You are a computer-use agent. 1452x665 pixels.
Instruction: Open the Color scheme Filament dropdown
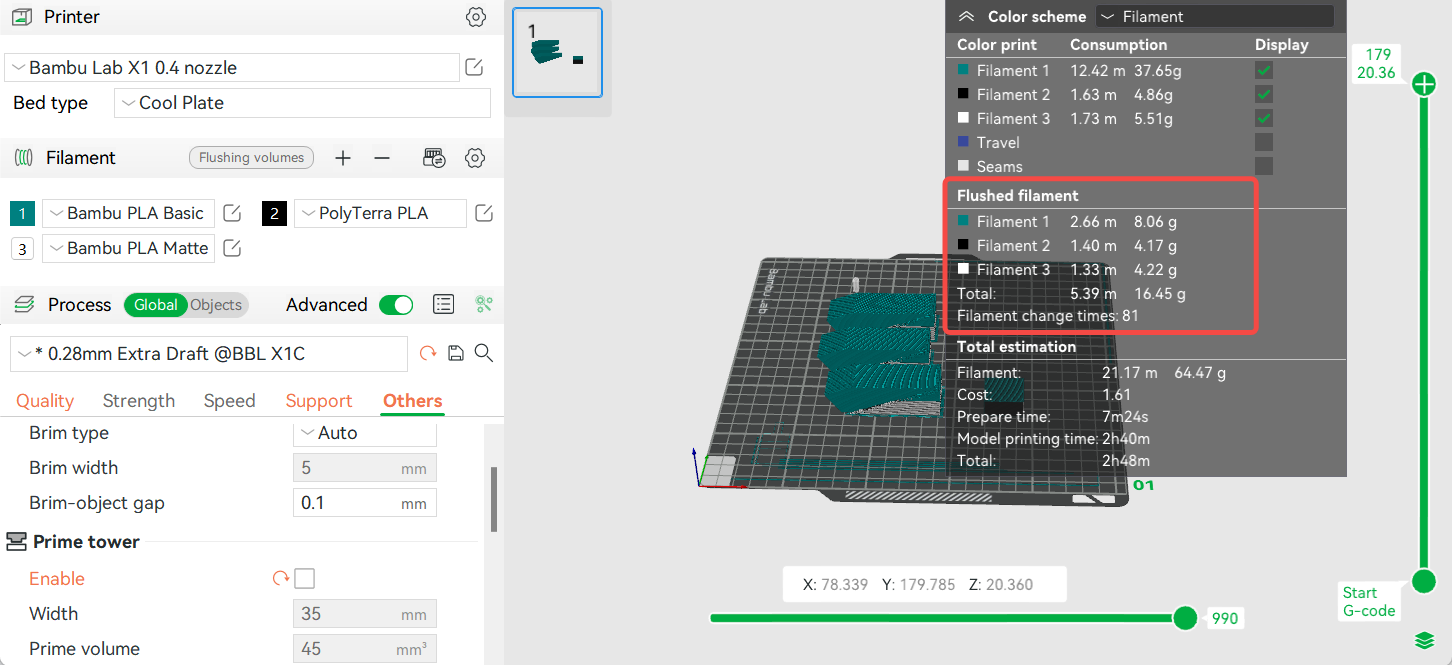(x=1213, y=16)
